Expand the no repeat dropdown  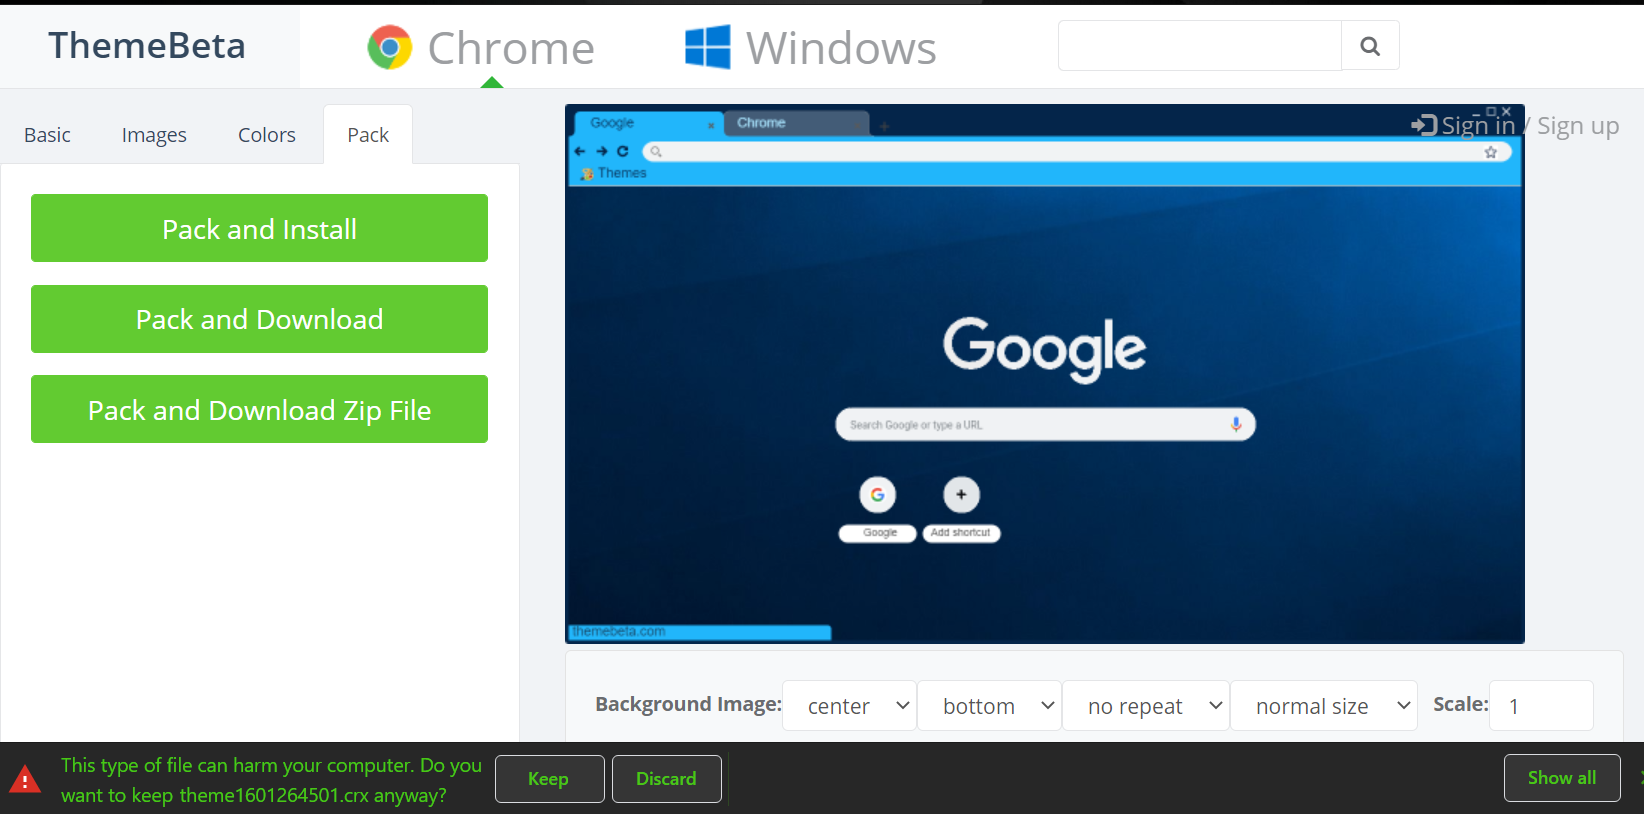[x=1146, y=706]
